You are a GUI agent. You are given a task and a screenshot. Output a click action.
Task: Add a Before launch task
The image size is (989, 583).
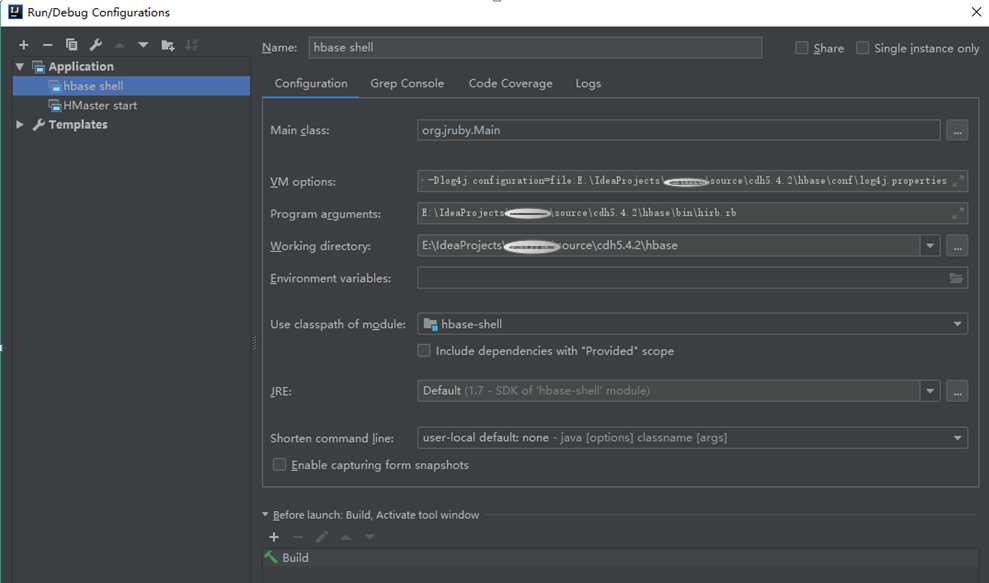pos(274,537)
